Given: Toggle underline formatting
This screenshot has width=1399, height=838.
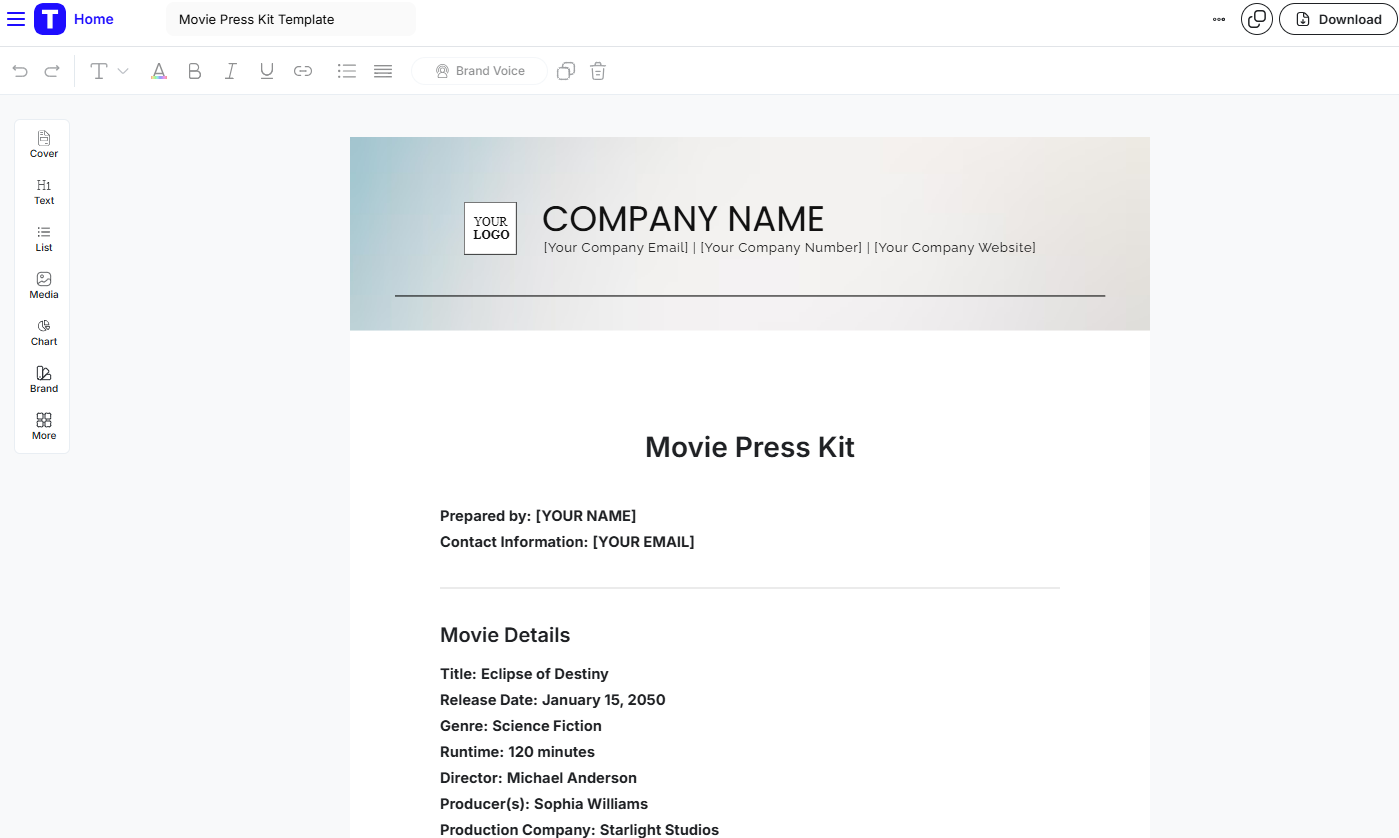Looking at the screenshot, I should [266, 70].
